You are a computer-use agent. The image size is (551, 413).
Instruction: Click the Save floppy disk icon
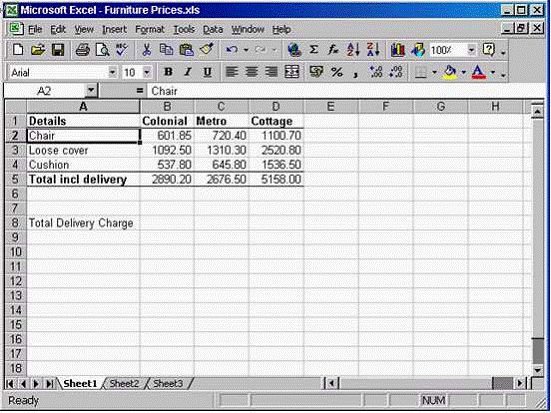point(58,50)
